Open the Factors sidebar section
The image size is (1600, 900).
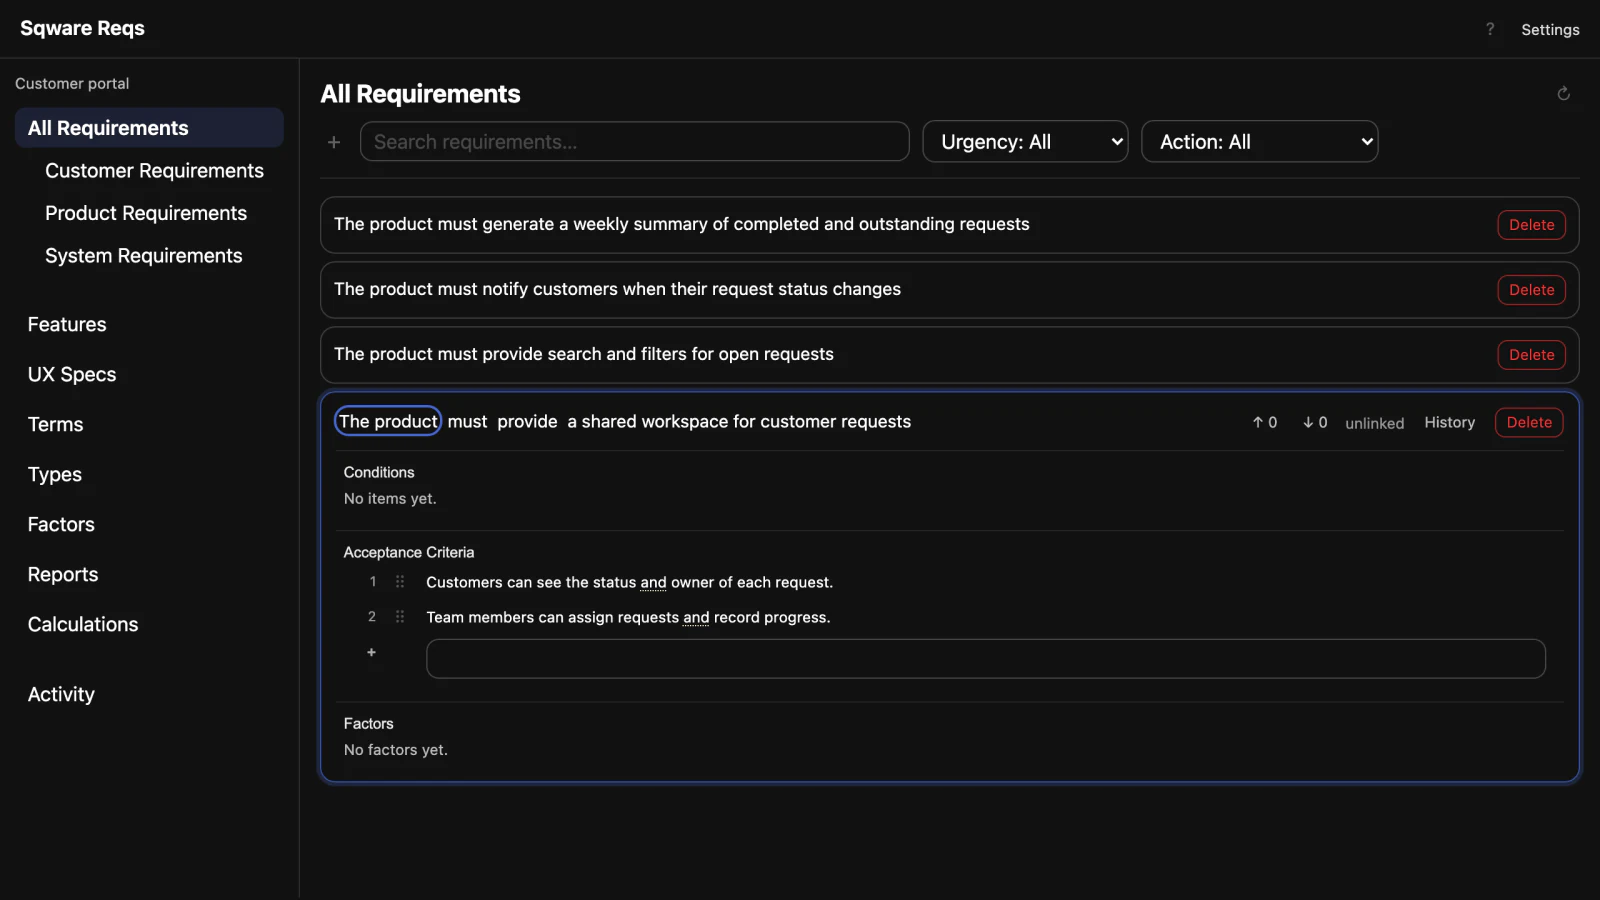(61, 524)
